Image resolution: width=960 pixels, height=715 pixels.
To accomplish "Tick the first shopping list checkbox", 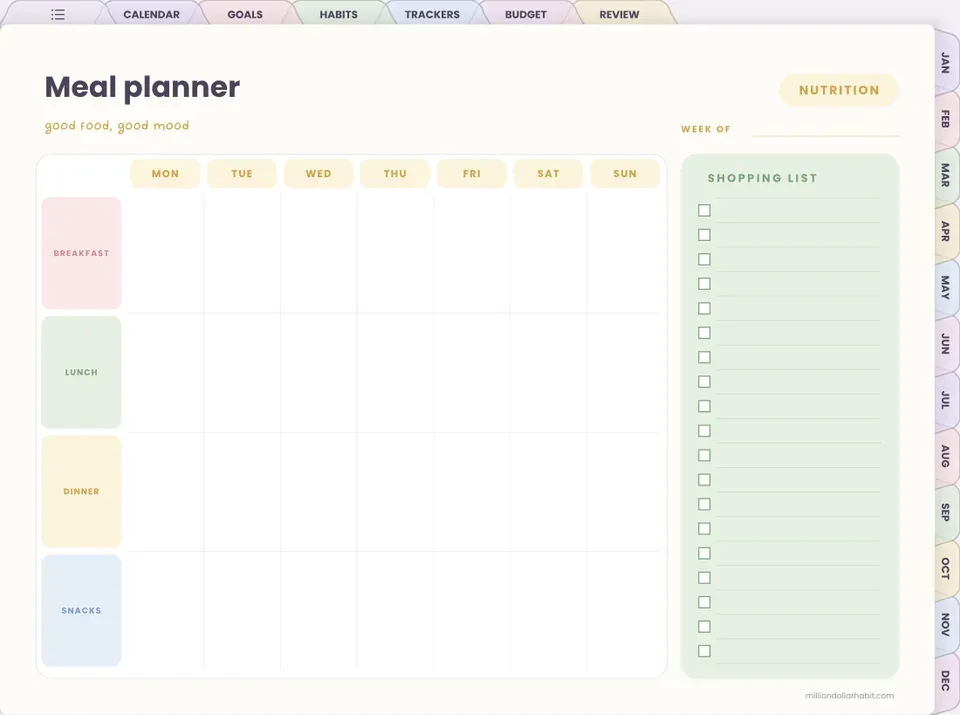I will pyautogui.click(x=705, y=211).
